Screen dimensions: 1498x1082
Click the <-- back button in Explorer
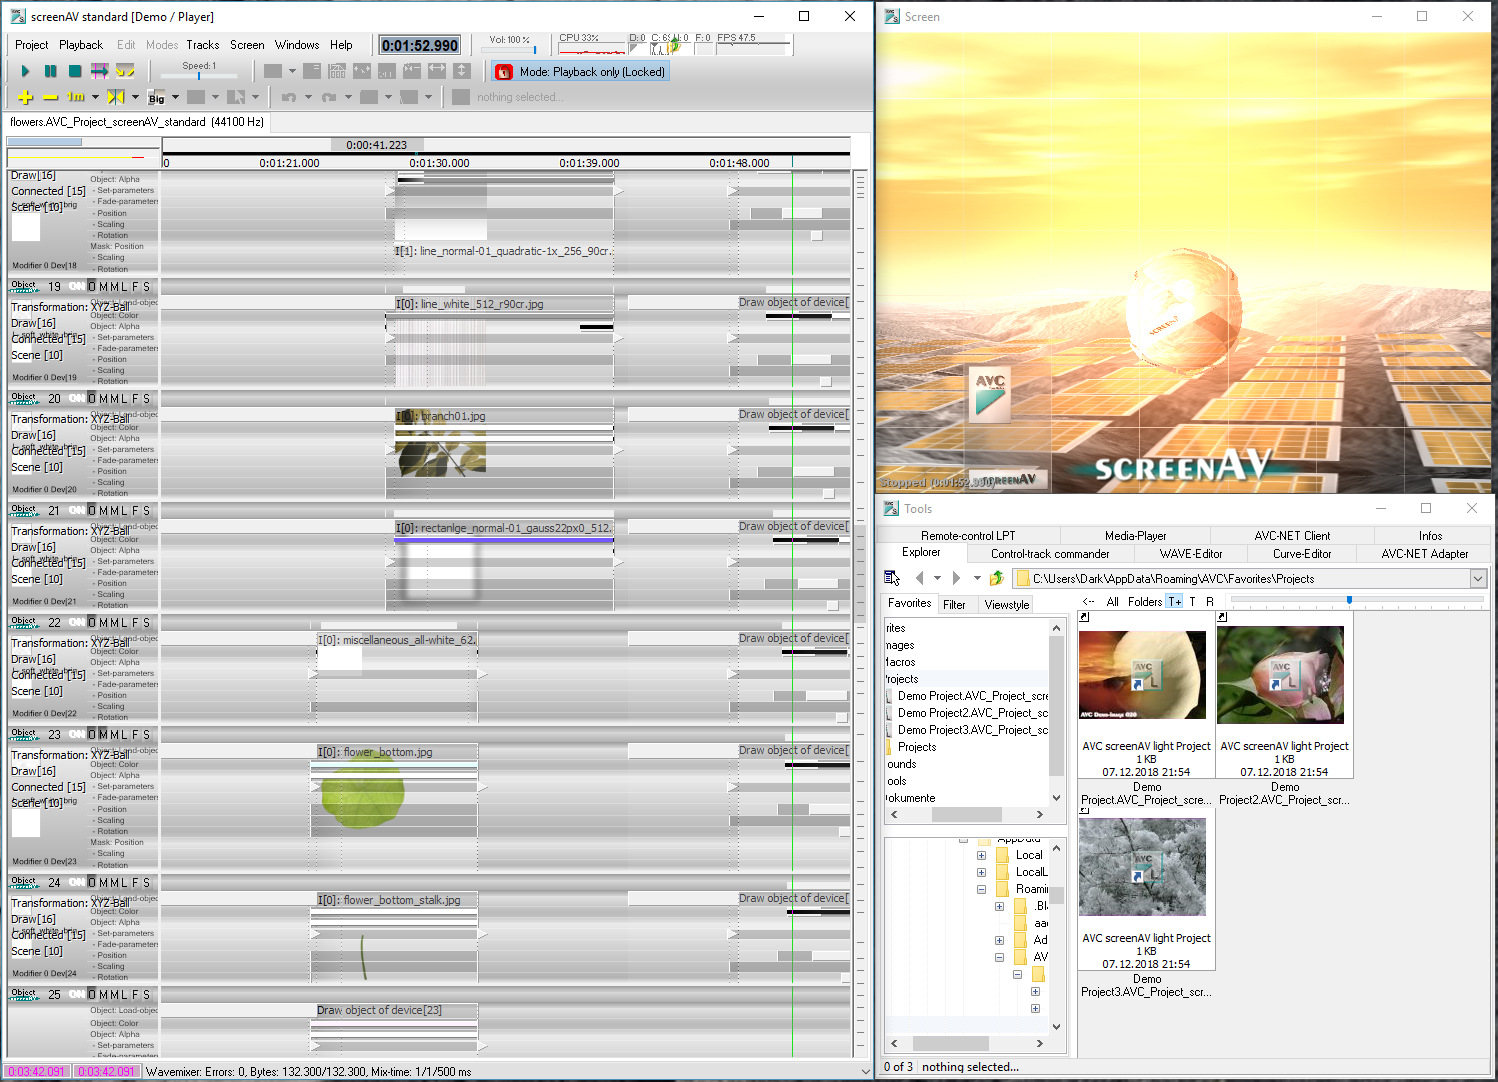tap(1088, 601)
